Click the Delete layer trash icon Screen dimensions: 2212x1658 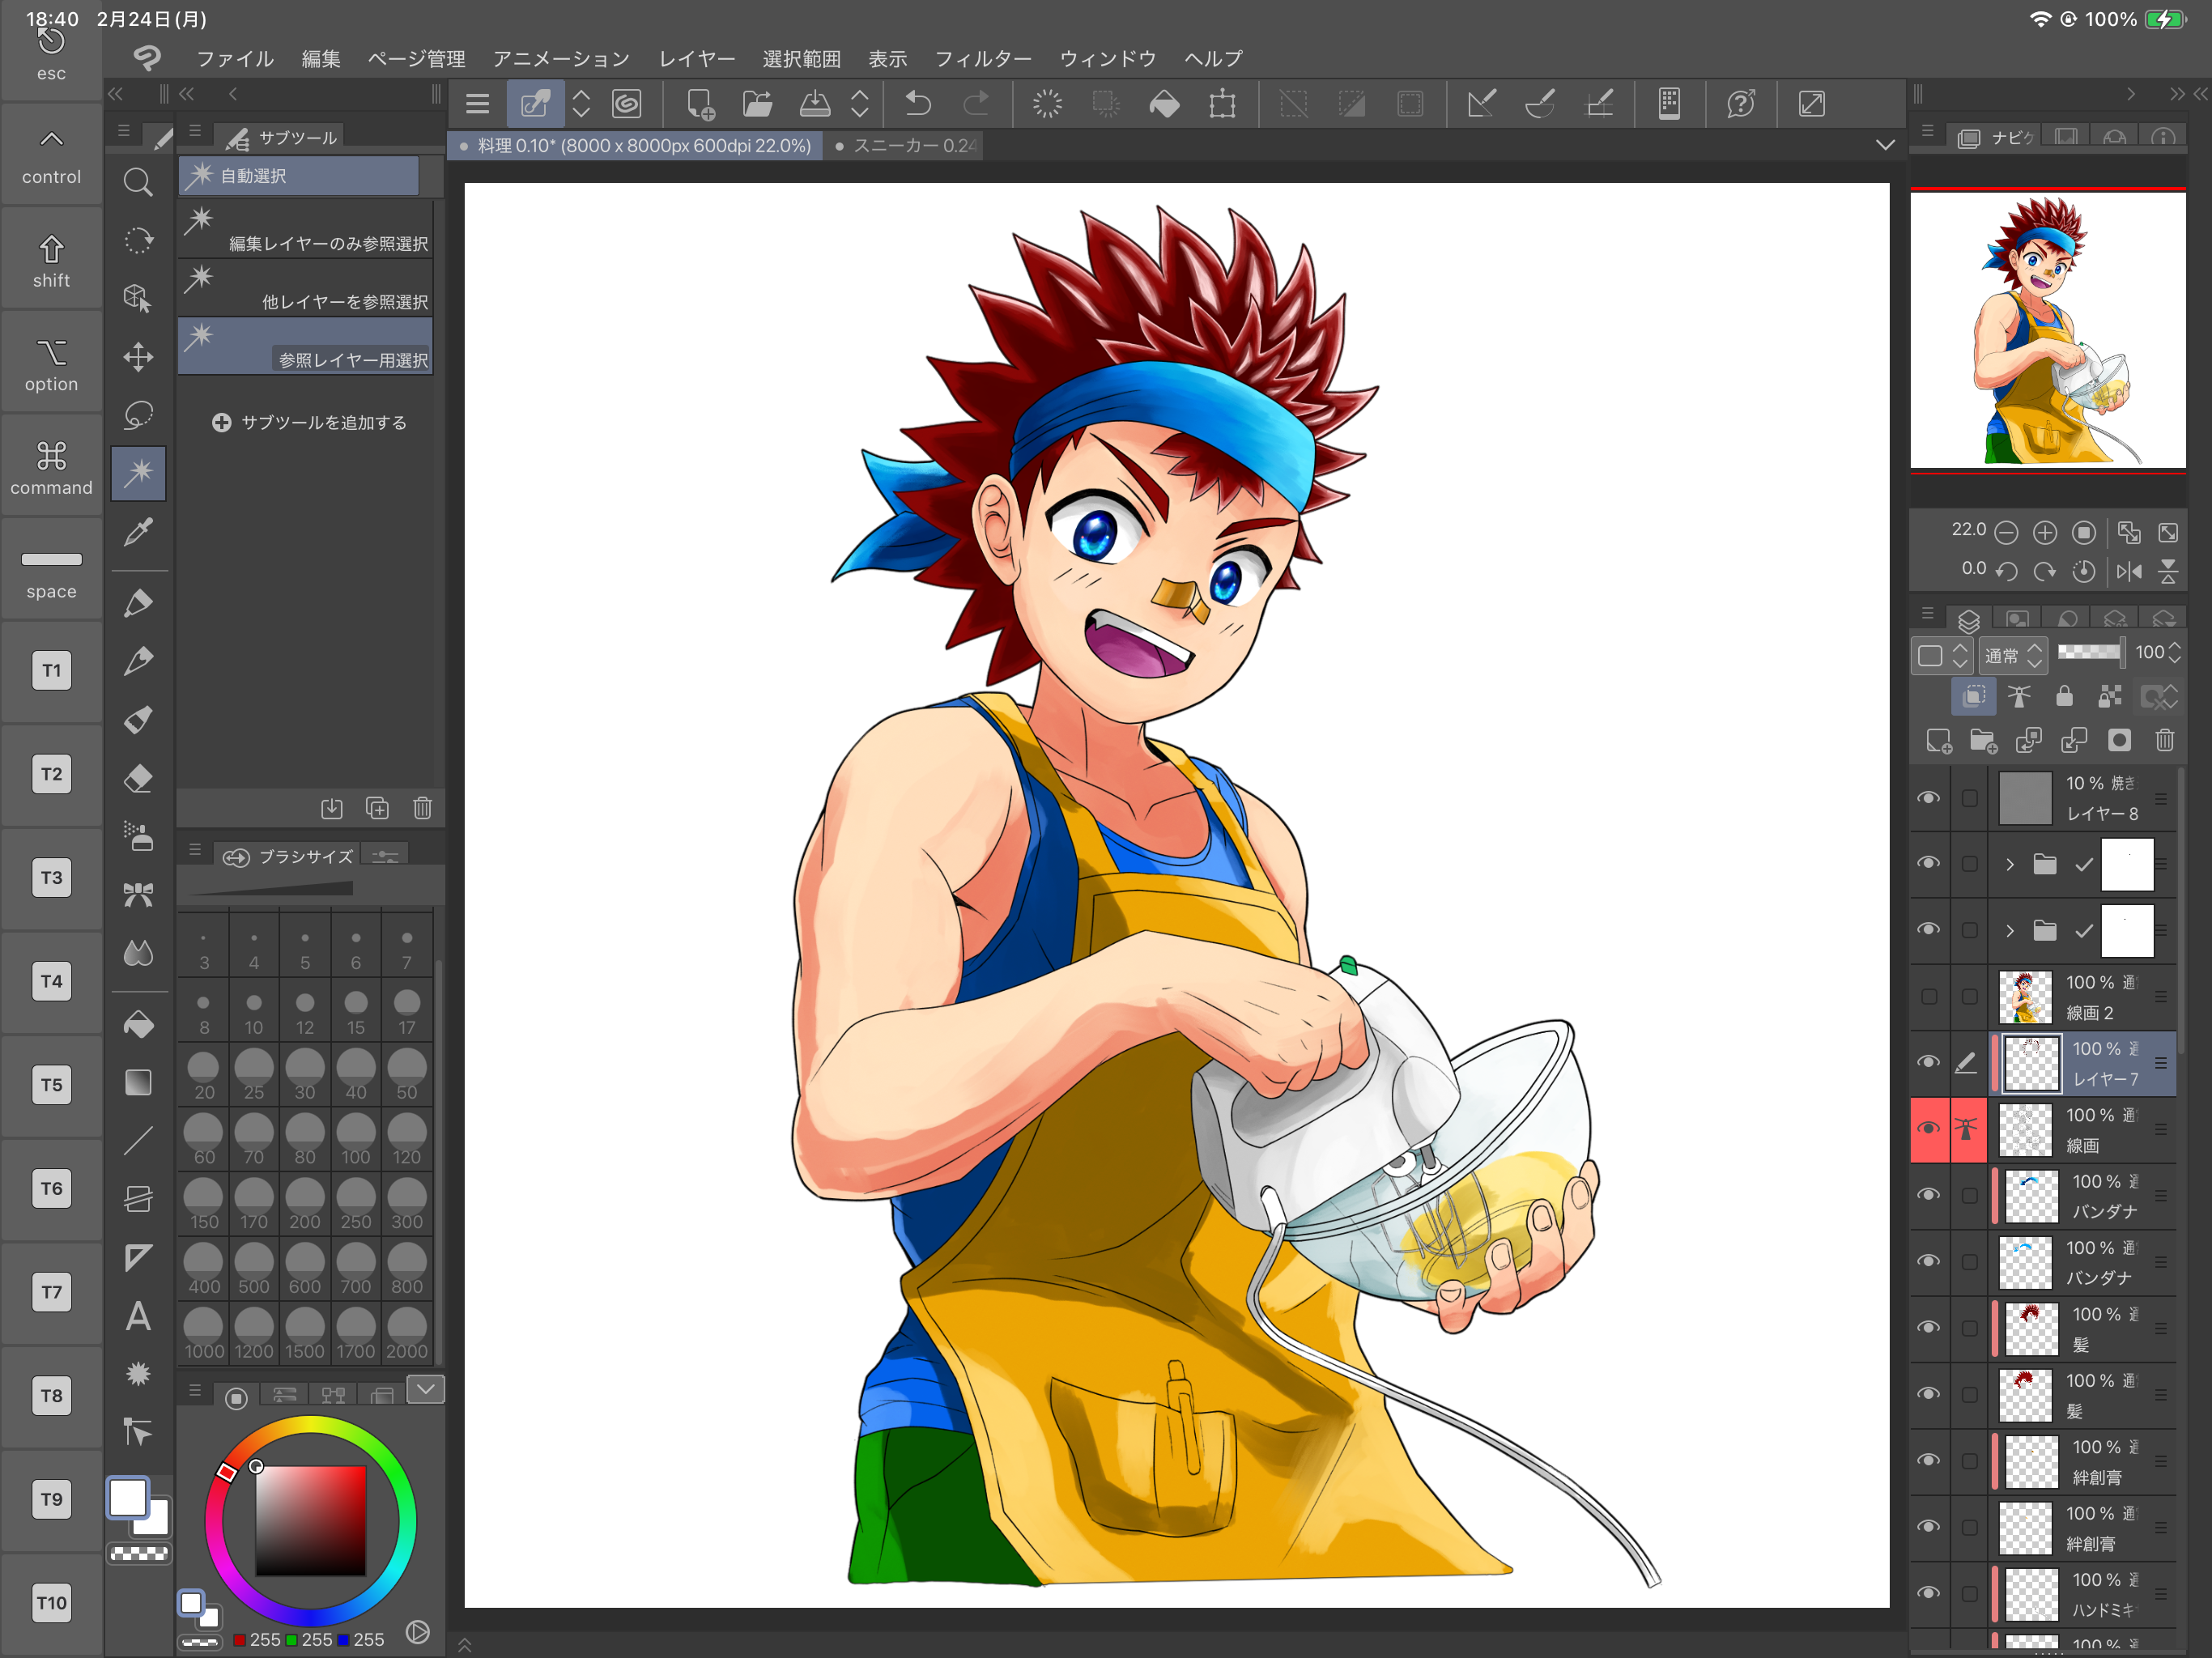point(2165,740)
